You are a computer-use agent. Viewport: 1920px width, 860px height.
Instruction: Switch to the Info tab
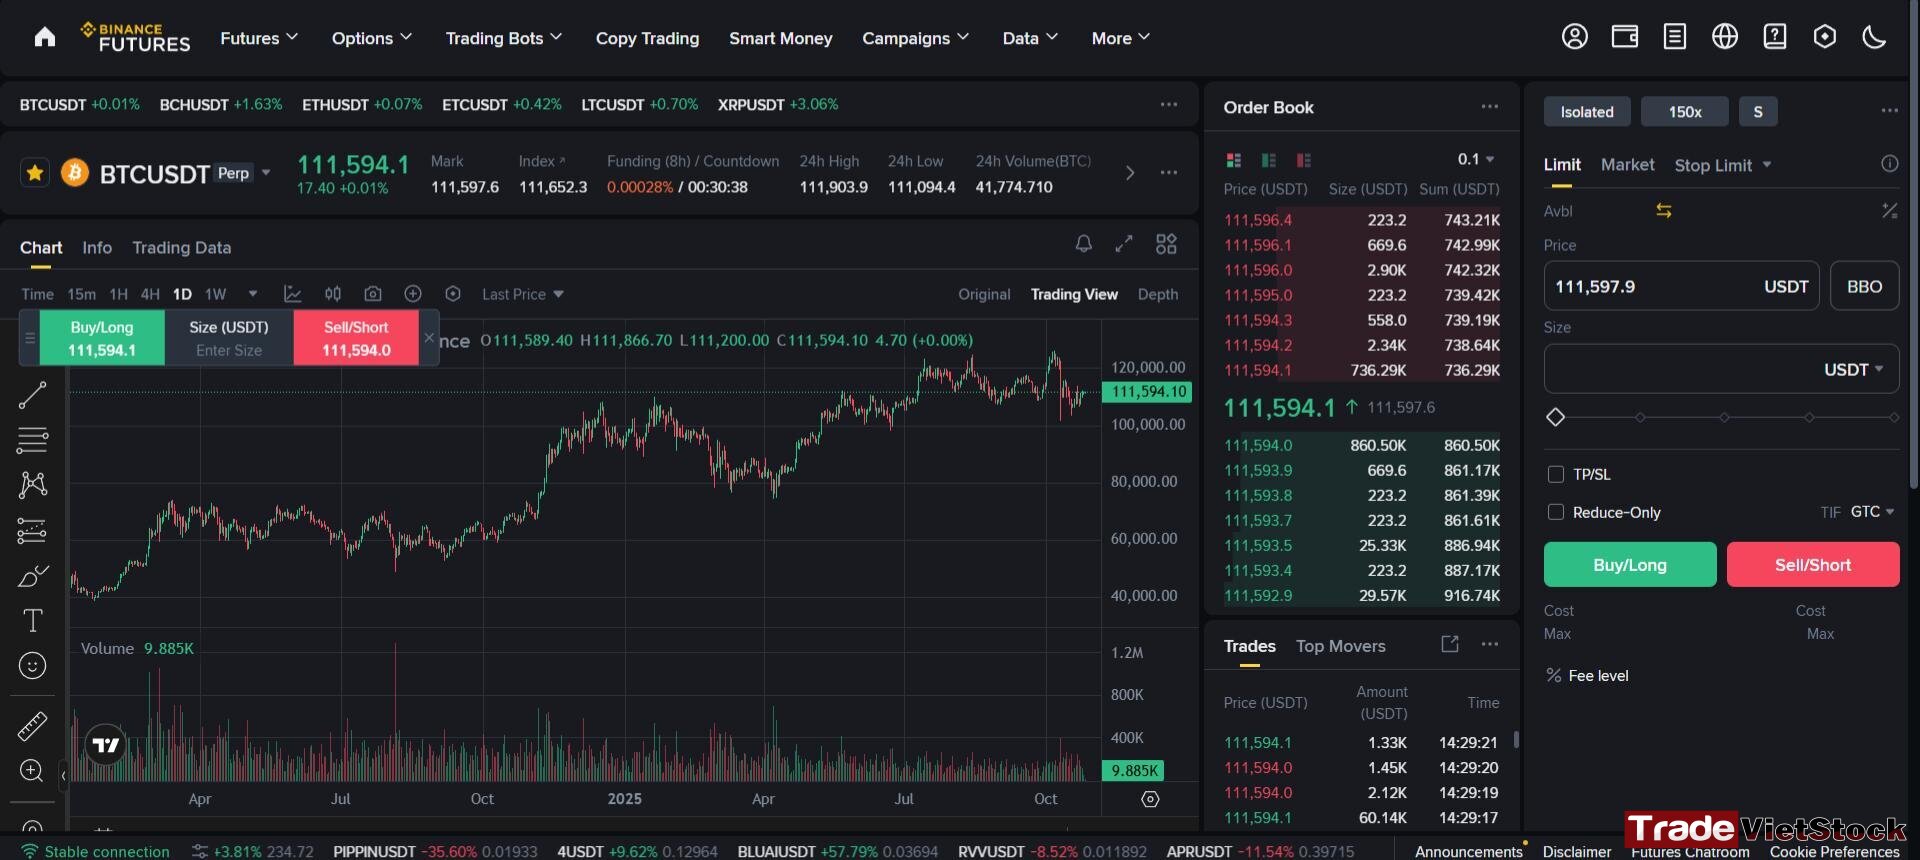(x=97, y=247)
